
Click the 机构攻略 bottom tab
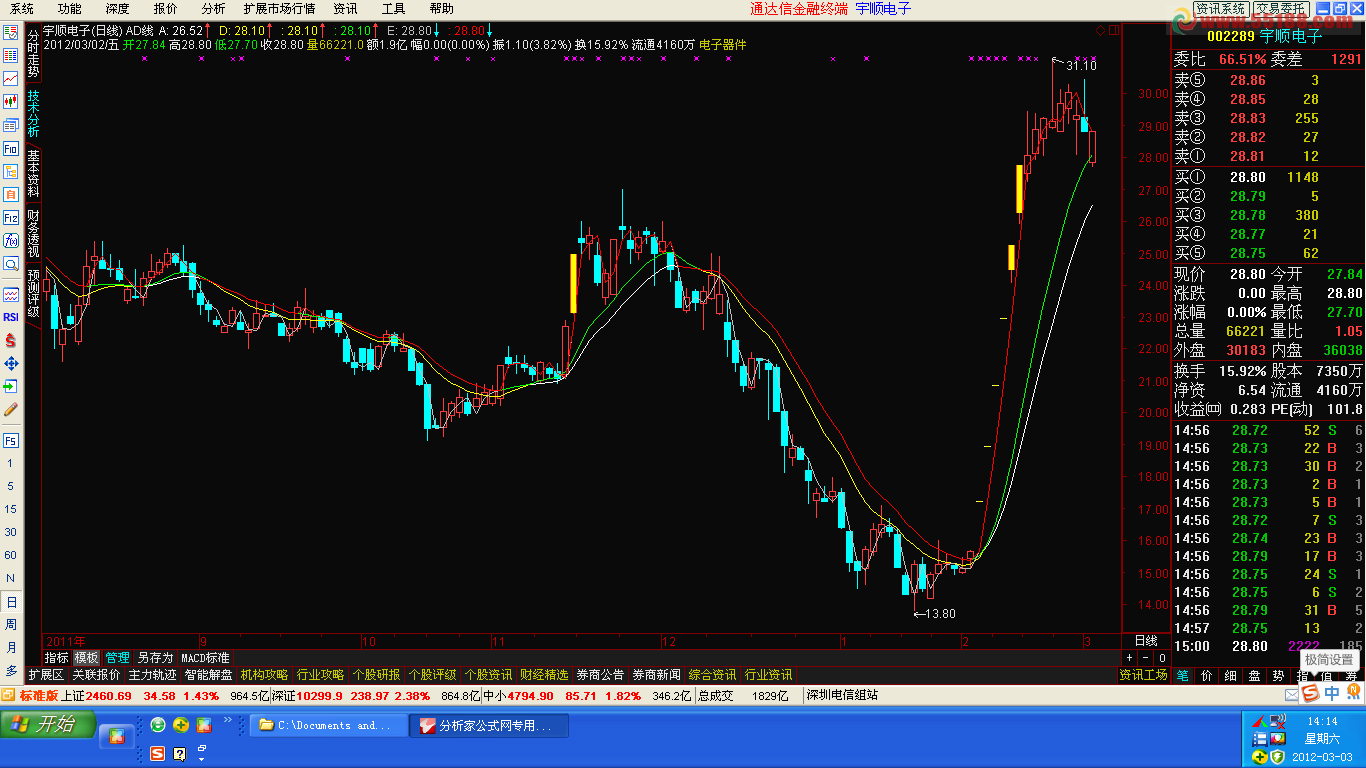(264, 675)
